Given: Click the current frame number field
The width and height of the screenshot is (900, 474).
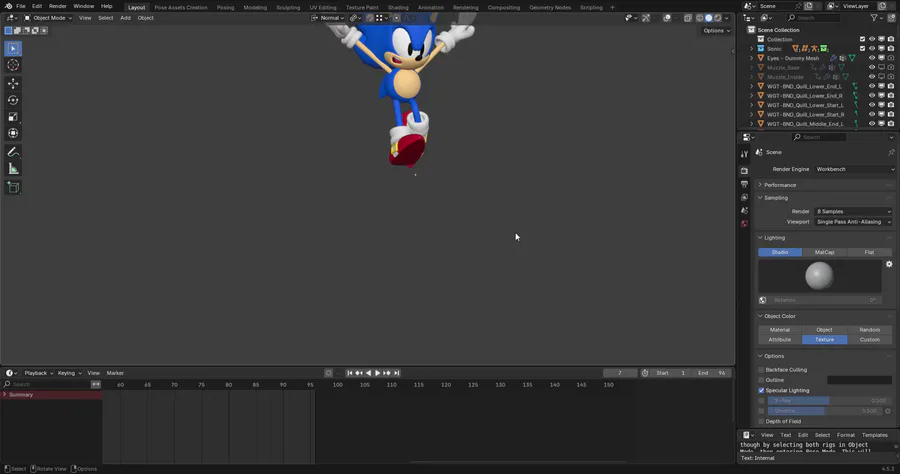Looking at the screenshot, I should [x=620, y=373].
